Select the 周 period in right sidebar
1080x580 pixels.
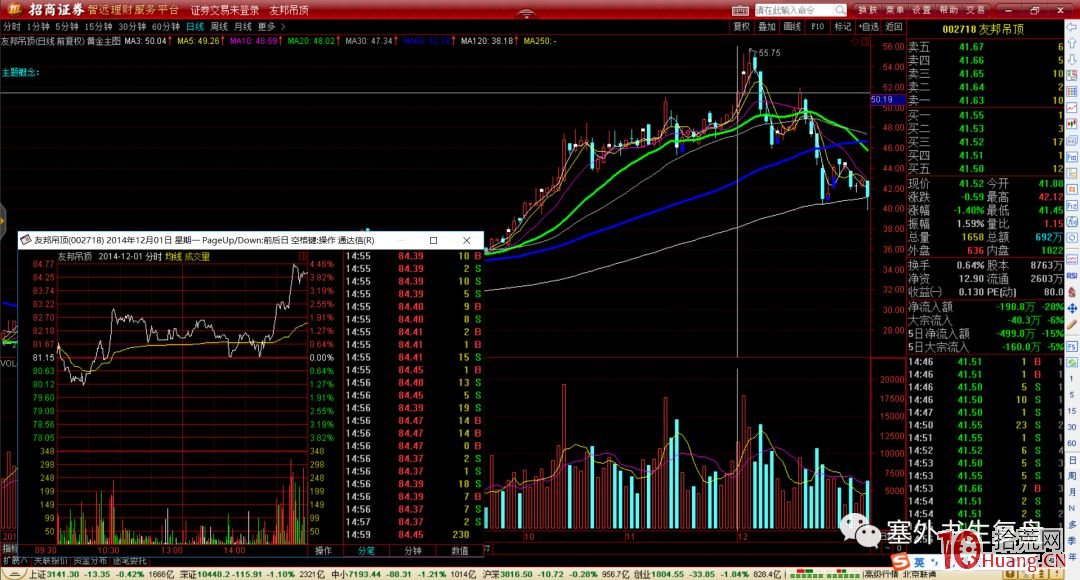click(x=1072, y=476)
